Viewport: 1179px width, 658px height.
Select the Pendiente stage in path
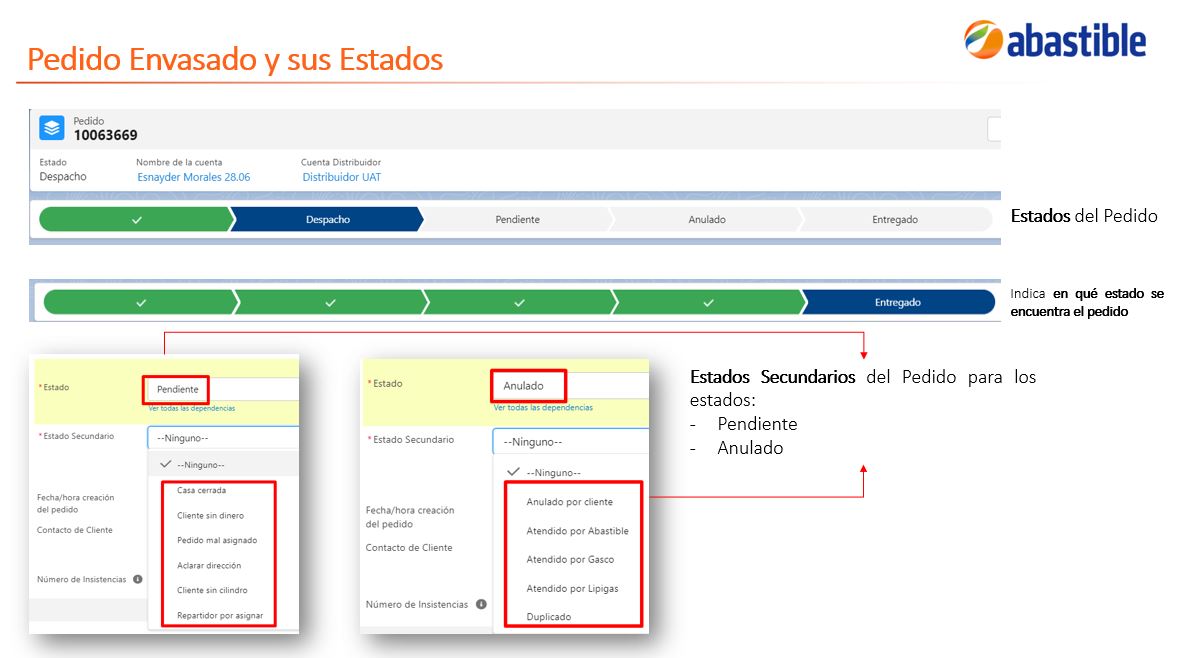[x=517, y=220]
